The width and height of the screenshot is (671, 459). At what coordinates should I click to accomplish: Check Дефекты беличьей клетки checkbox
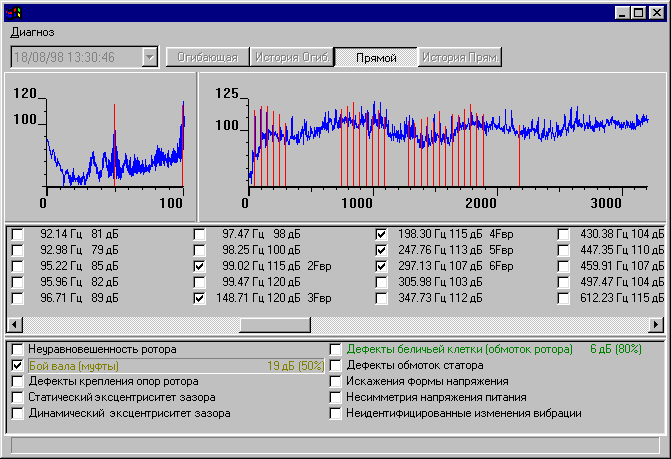(336, 349)
